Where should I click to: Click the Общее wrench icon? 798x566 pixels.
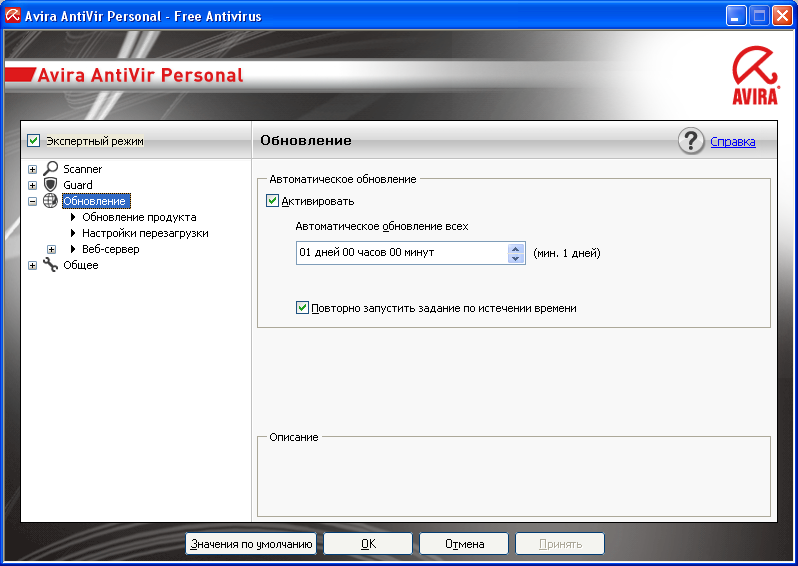(x=50, y=265)
